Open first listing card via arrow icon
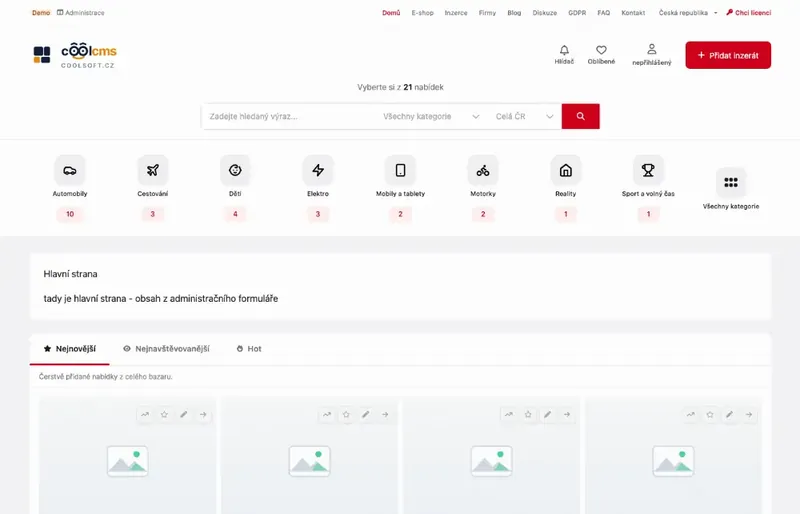The image size is (800, 514). tap(203, 414)
